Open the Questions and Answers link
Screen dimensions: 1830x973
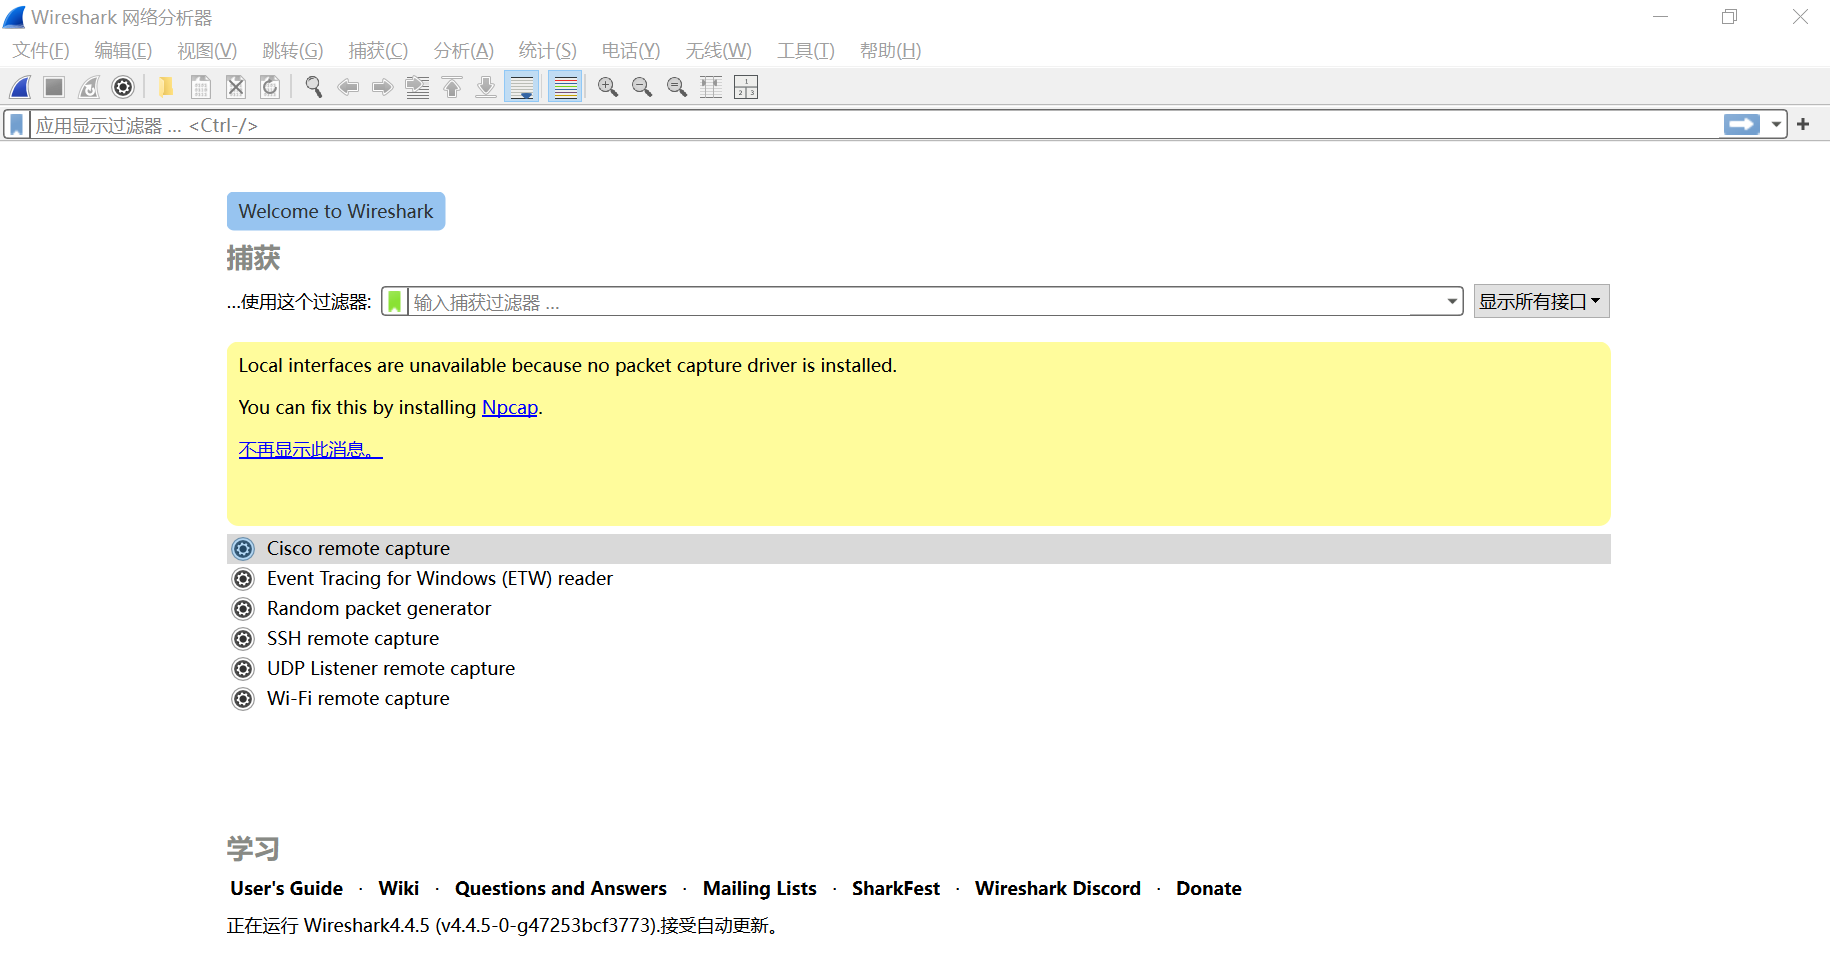561,889
